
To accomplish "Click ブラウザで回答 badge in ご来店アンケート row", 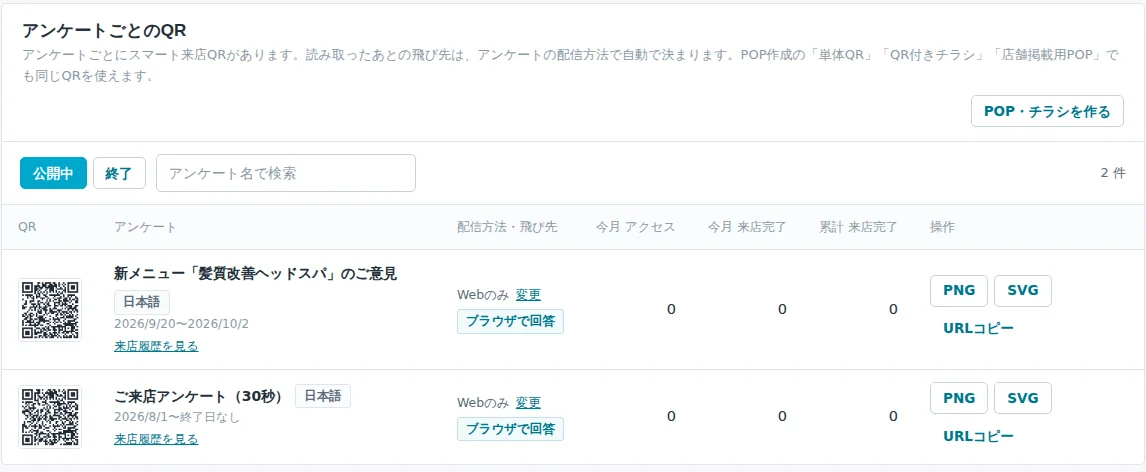I will [x=510, y=429].
